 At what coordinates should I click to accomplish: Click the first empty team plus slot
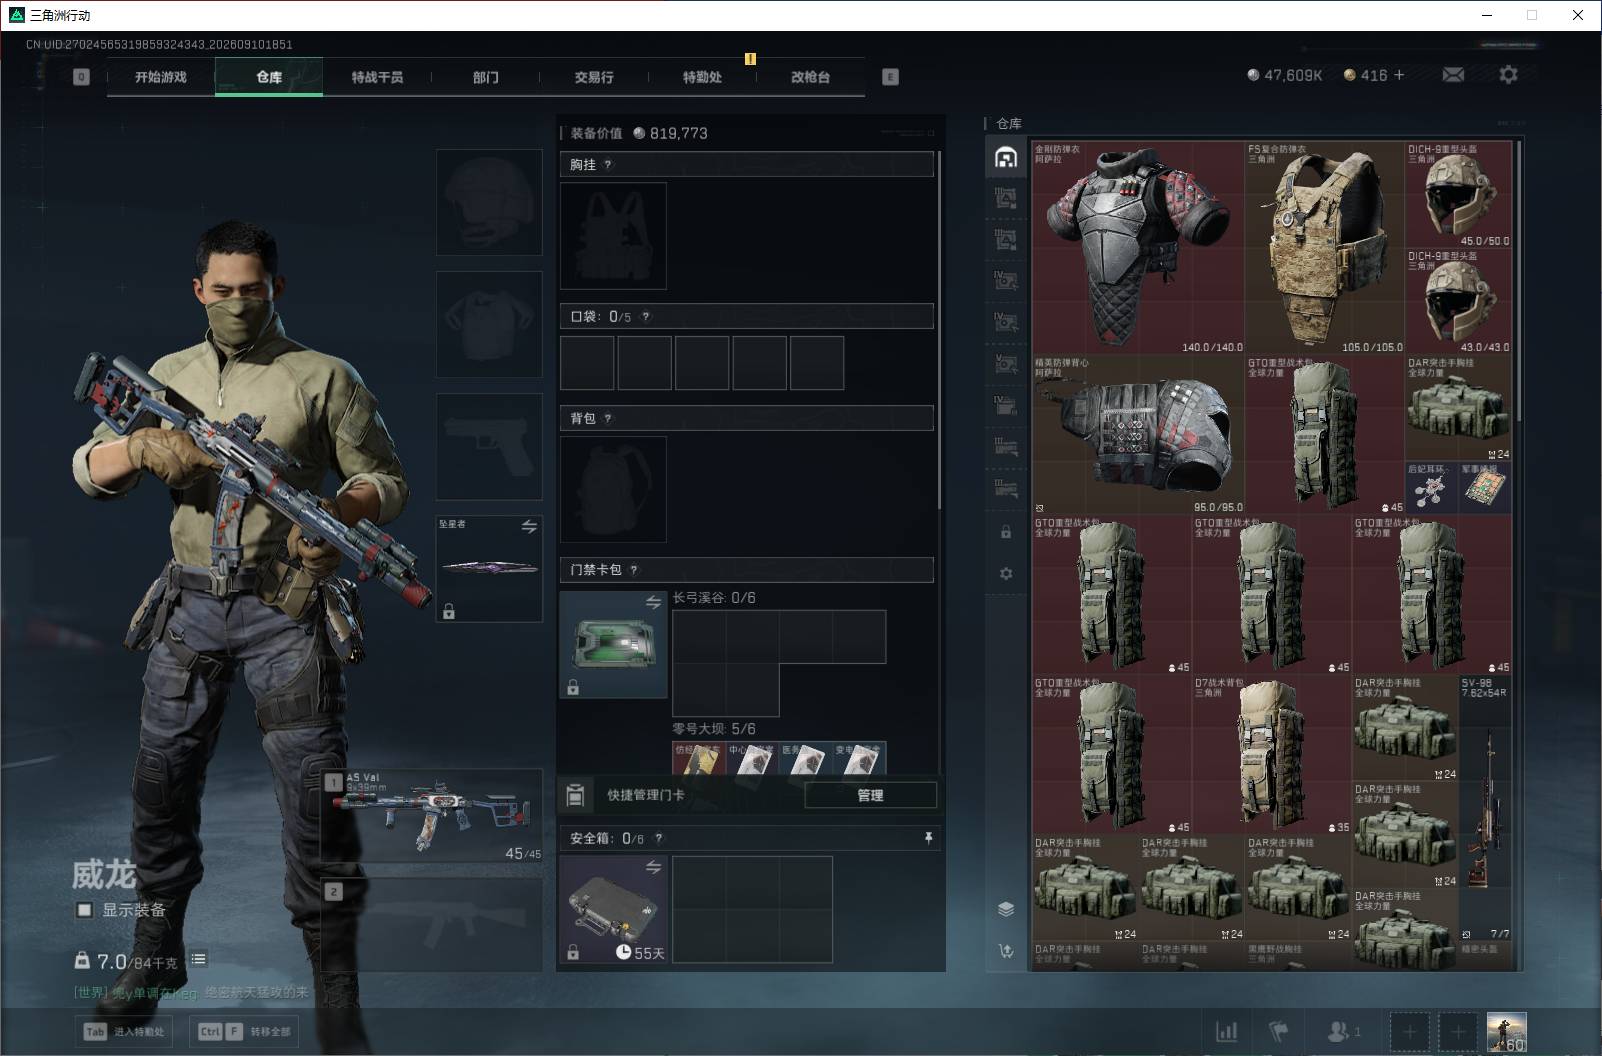[1409, 1031]
